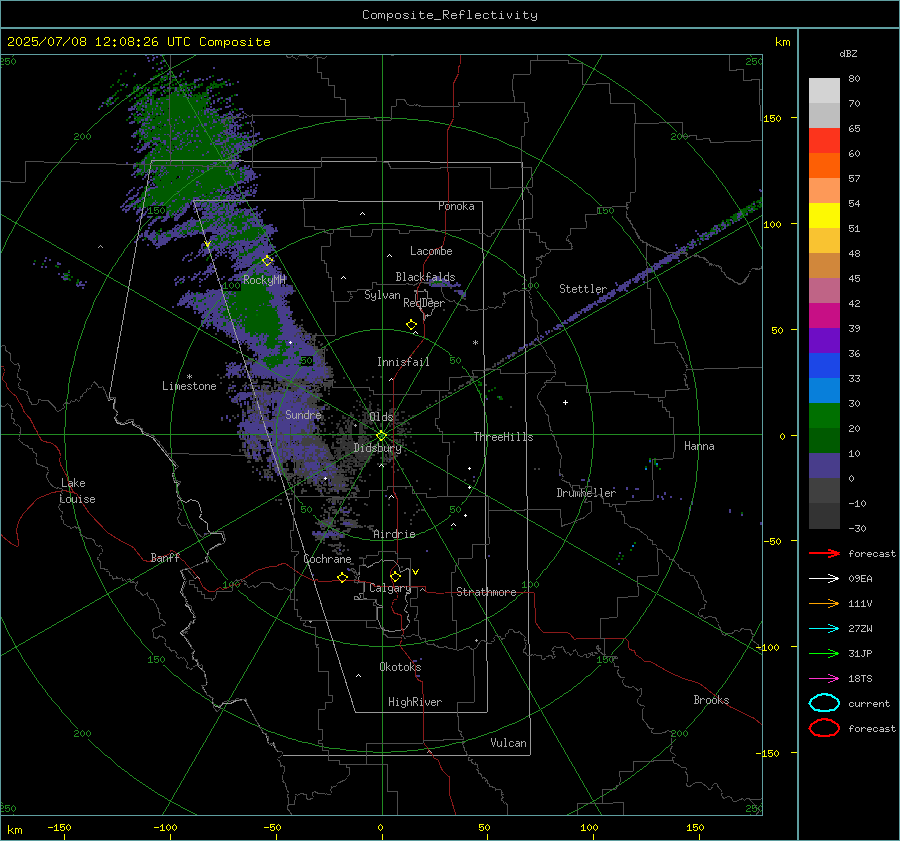This screenshot has height=841, width=900.
Task: Click the yellow diamond marker above Calgary
Action: [x=395, y=576]
